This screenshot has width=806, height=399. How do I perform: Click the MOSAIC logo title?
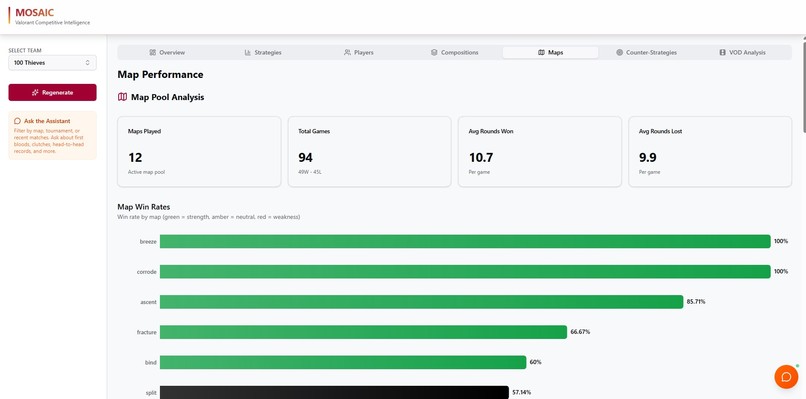click(x=34, y=12)
